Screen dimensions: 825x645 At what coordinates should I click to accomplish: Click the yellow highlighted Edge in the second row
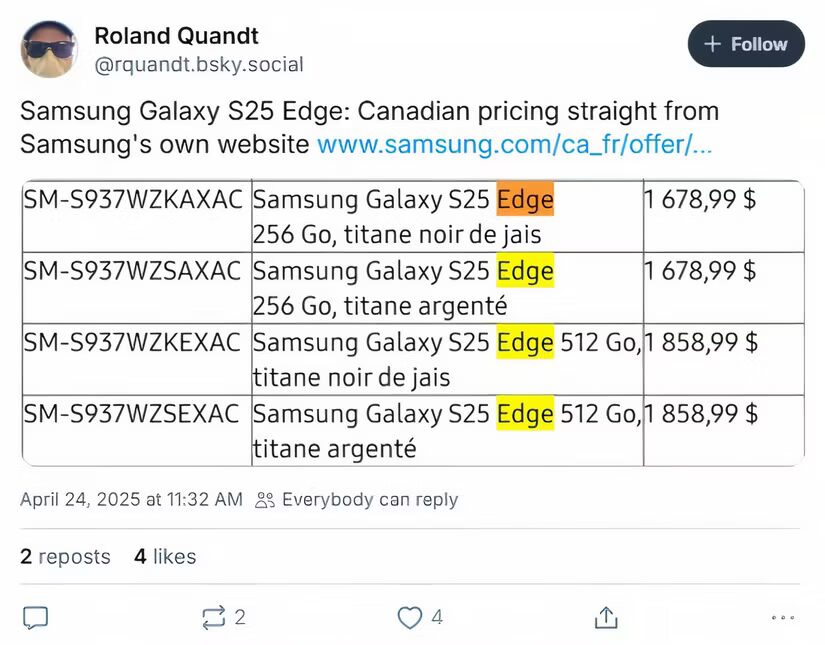point(526,271)
